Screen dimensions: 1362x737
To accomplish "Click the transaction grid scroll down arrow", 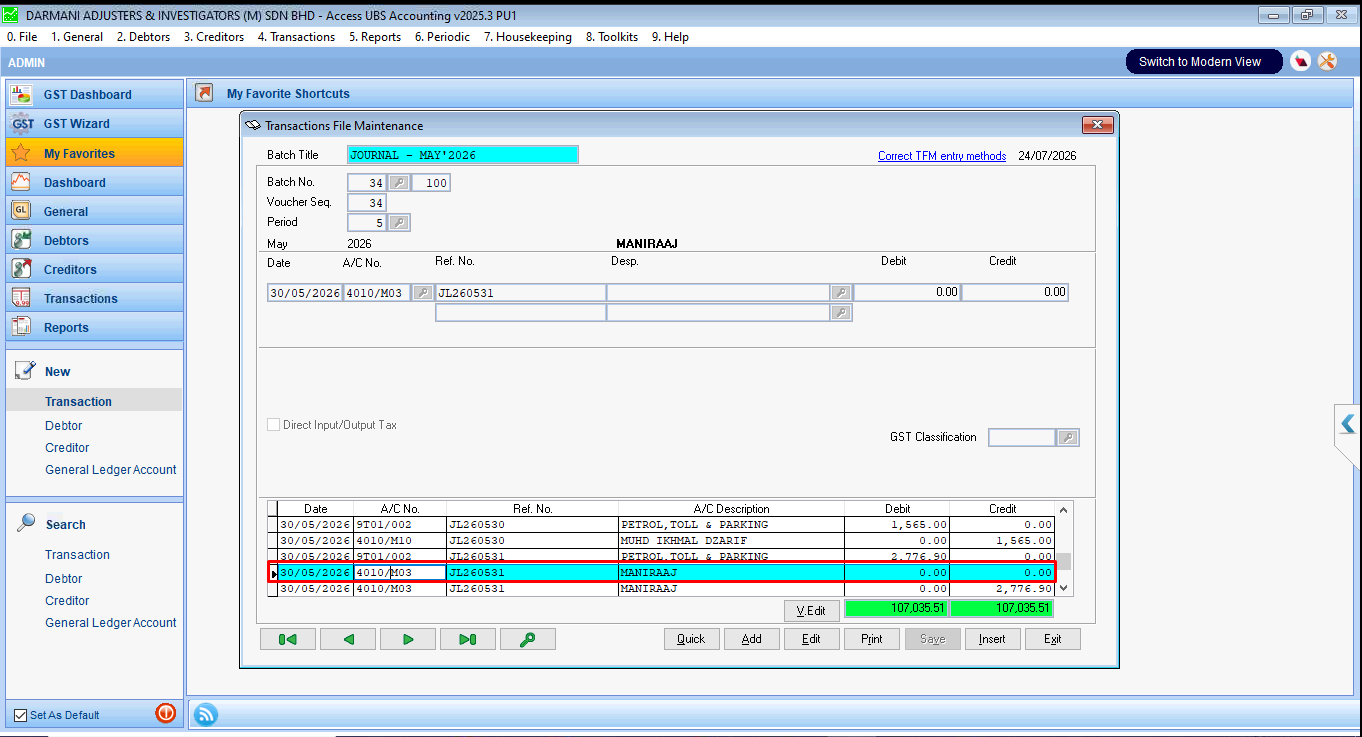I will tap(1064, 589).
